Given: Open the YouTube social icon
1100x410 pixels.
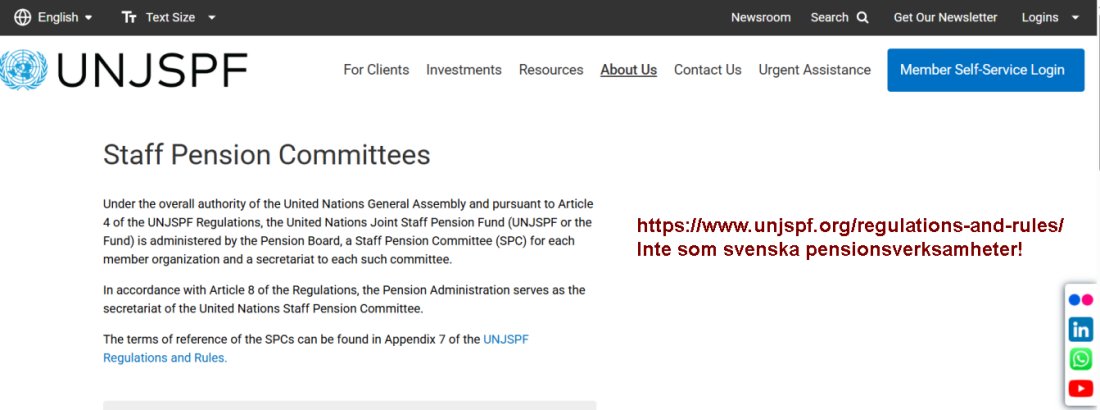Looking at the screenshot, I should 1080,388.
